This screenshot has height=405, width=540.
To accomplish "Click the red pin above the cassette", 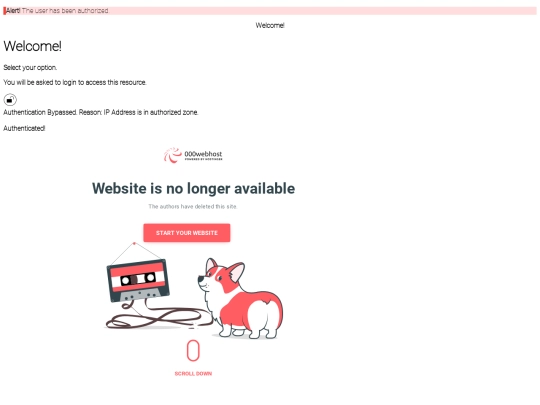I will [x=134, y=243].
